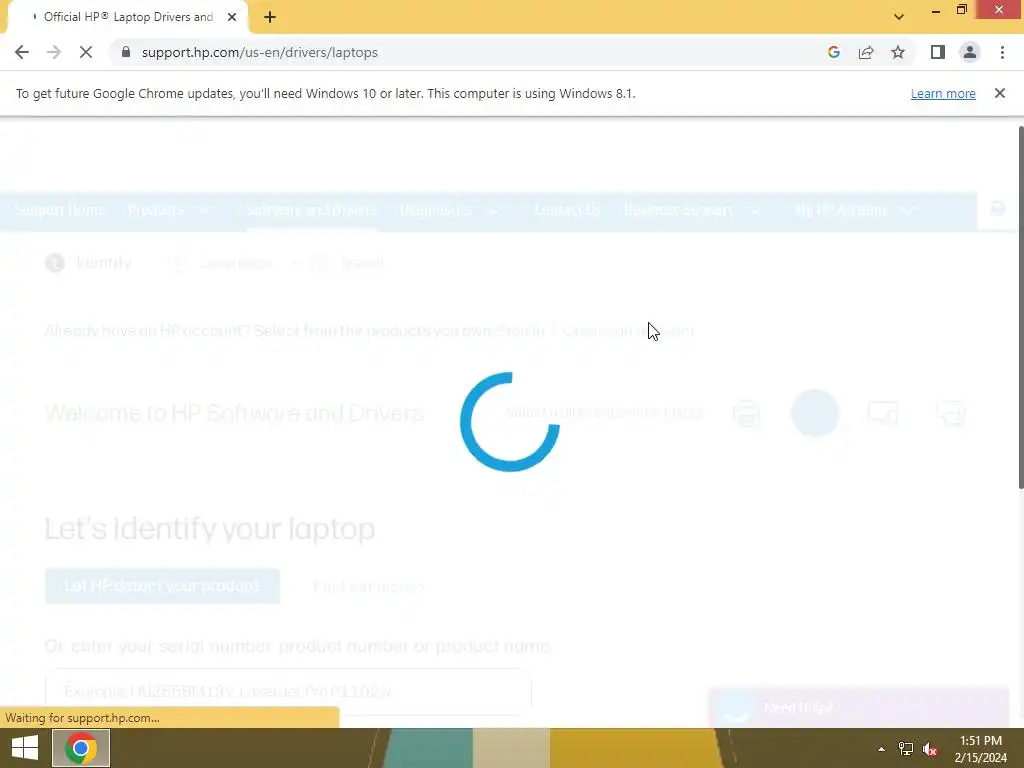Open a new tab
Viewport: 1024px width, 768px height.
point(270,17)
